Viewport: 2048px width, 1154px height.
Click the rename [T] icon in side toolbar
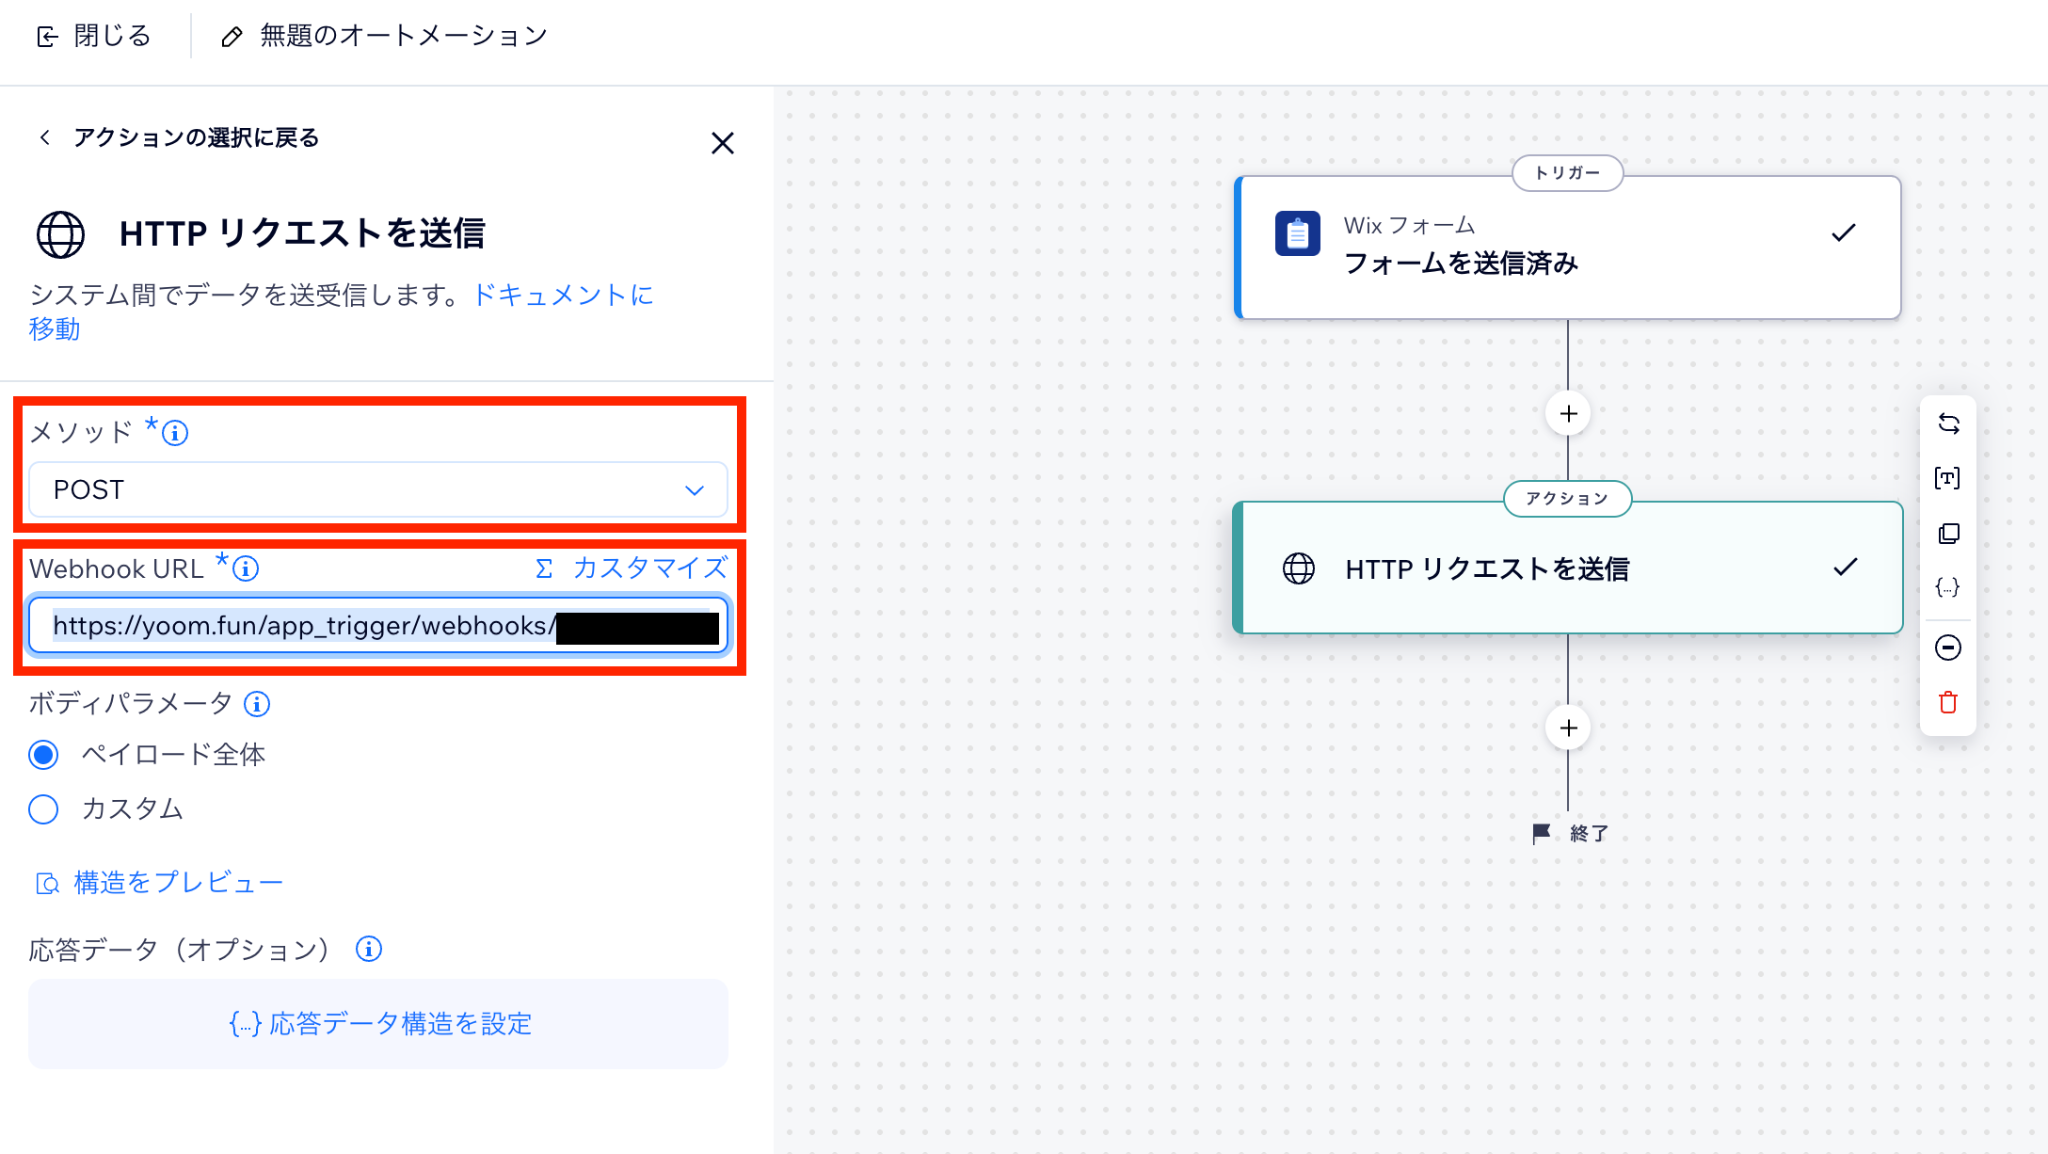tap(1948, 478)
